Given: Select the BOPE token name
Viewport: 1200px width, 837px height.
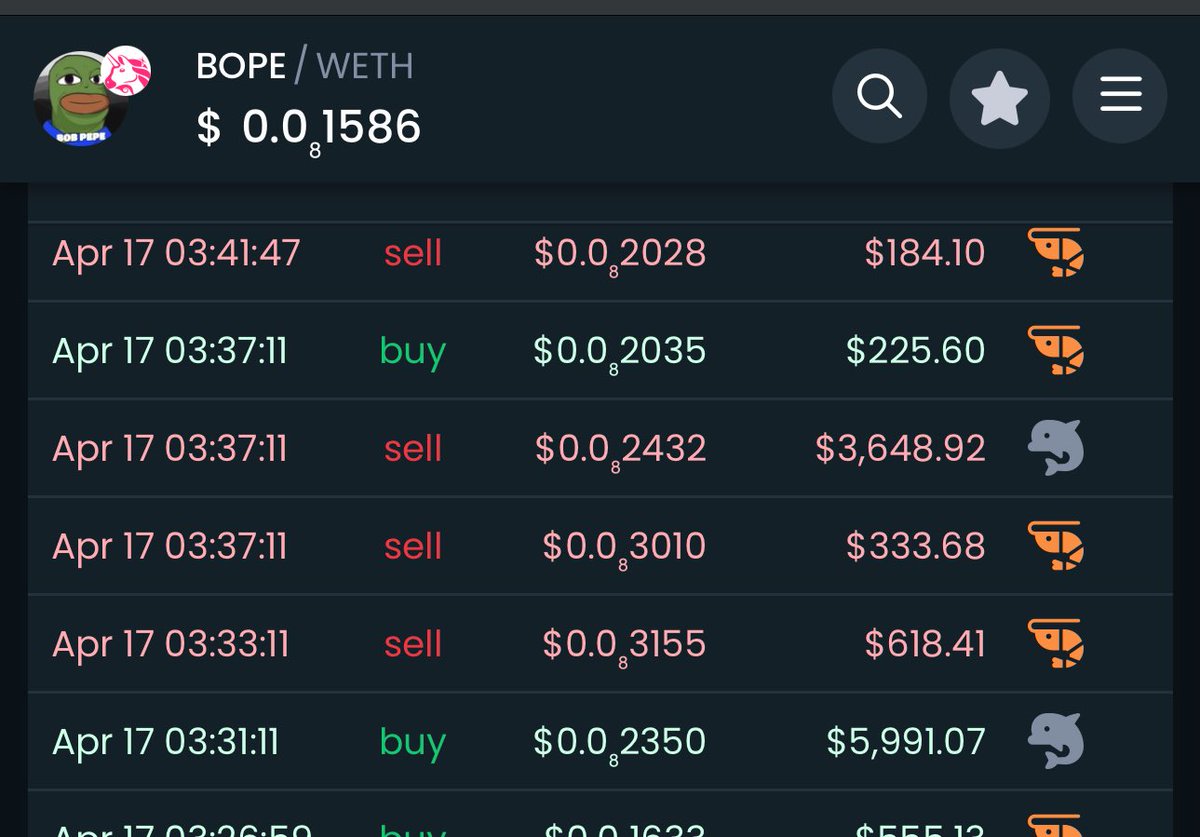Looking at the screenshot, I should 241,66.
